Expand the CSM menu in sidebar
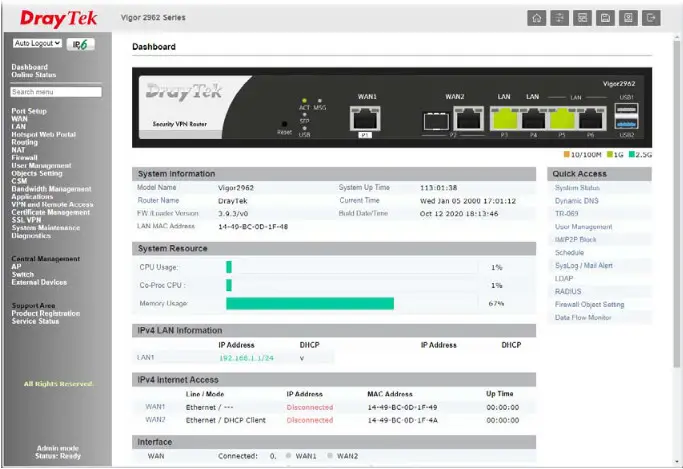Image resolution: width=683 pixels, height=469 pixels. tap(19, 181)
